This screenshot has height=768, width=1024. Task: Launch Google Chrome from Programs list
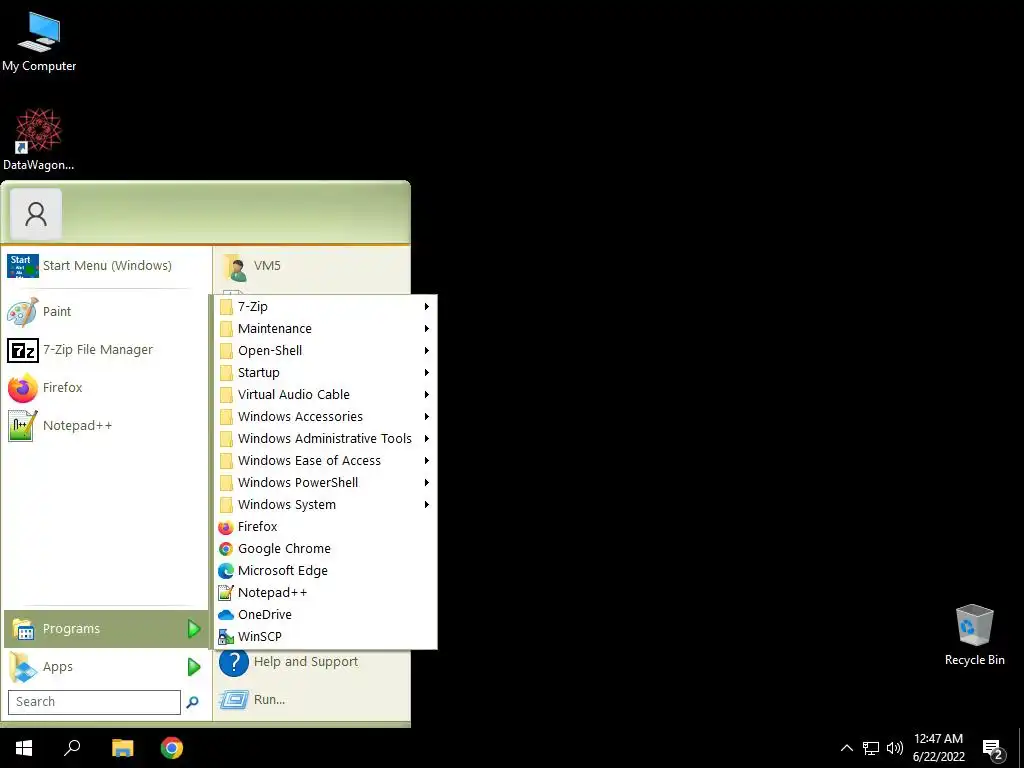coord(325,549)
